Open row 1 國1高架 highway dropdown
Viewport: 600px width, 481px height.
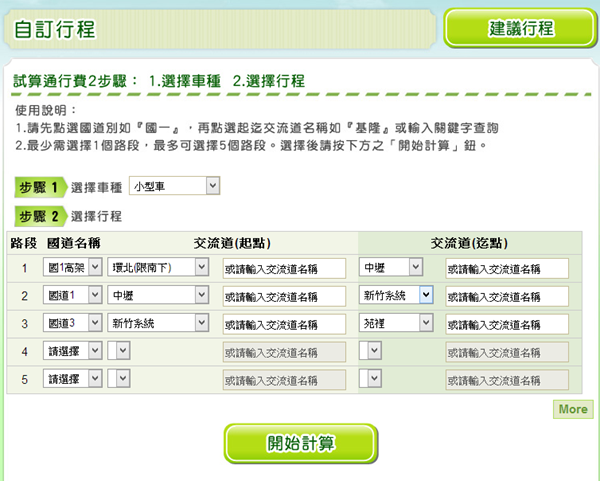72,267
